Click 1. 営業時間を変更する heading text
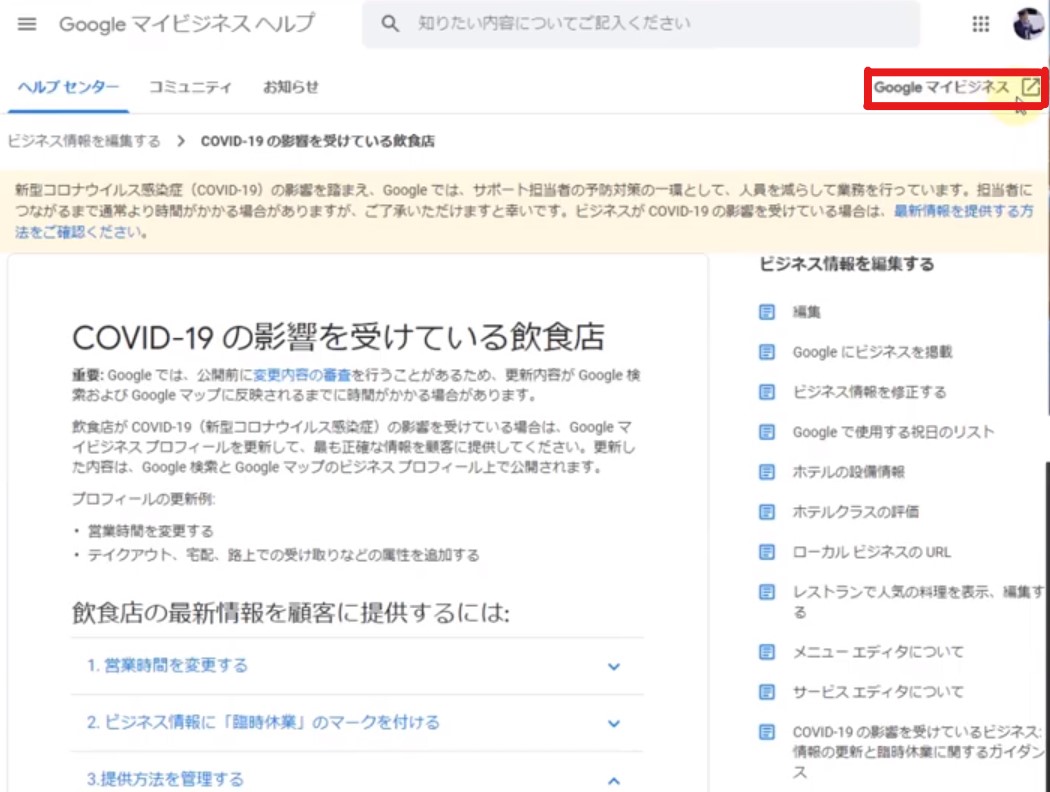This screenshot has width=1050, height=792. [x=167, y=665]
